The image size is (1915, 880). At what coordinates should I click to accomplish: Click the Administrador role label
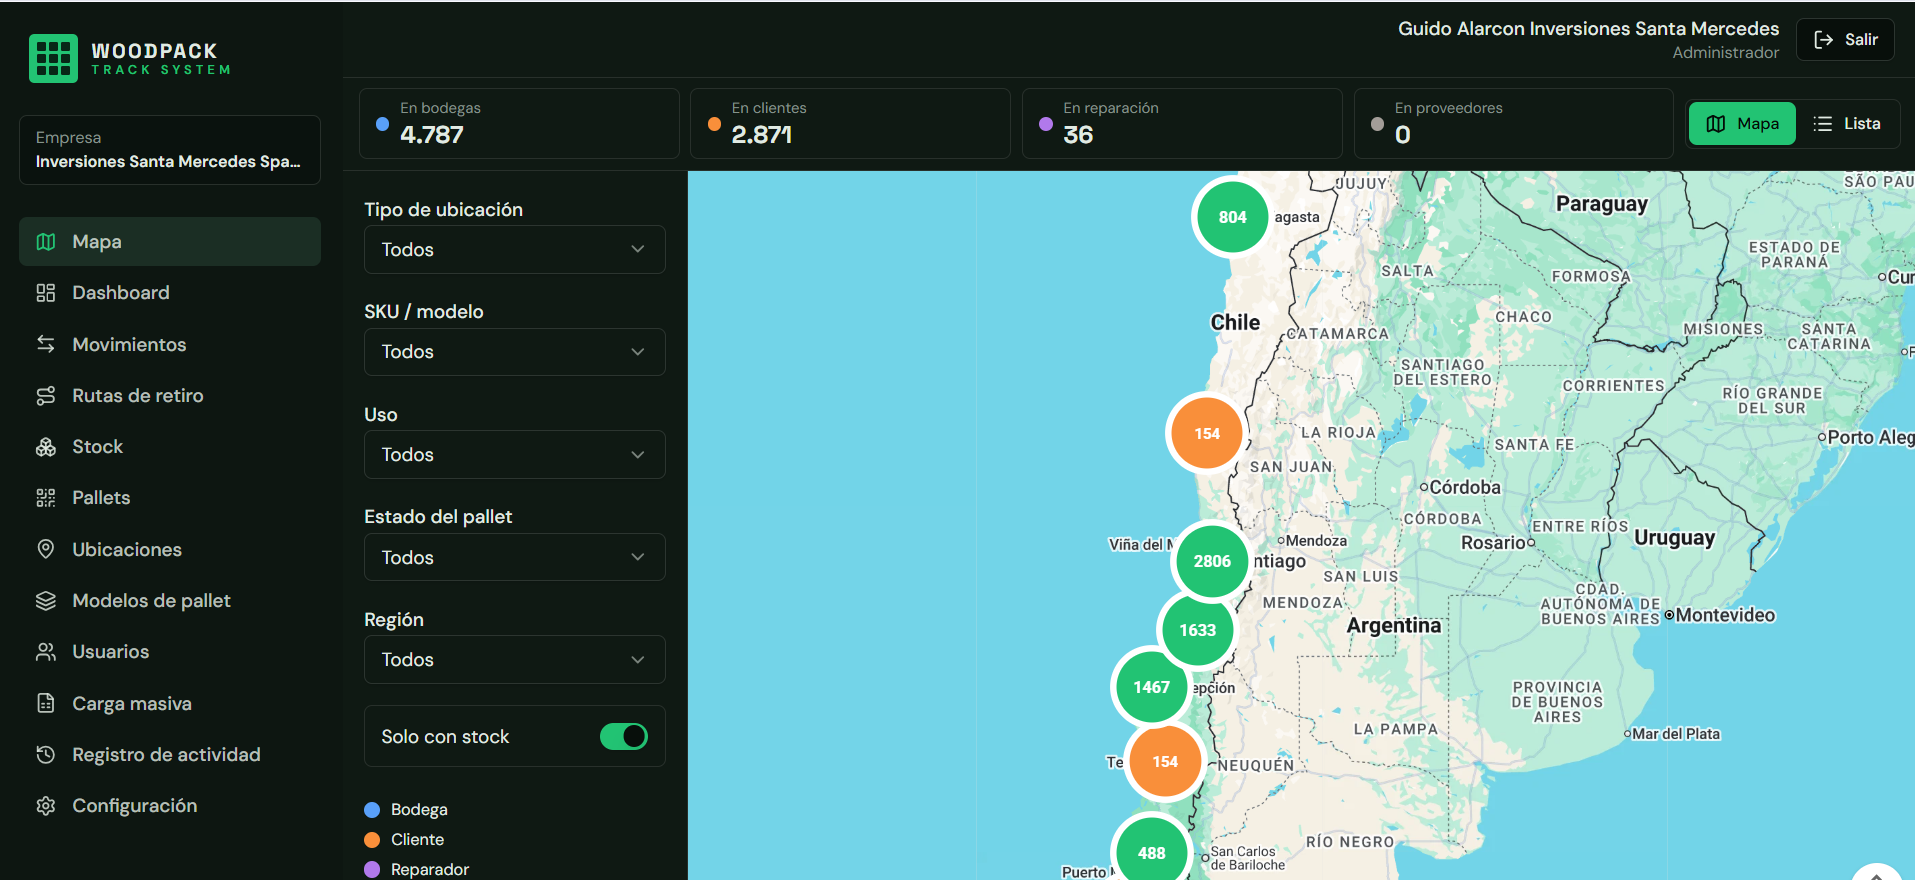1726,53
